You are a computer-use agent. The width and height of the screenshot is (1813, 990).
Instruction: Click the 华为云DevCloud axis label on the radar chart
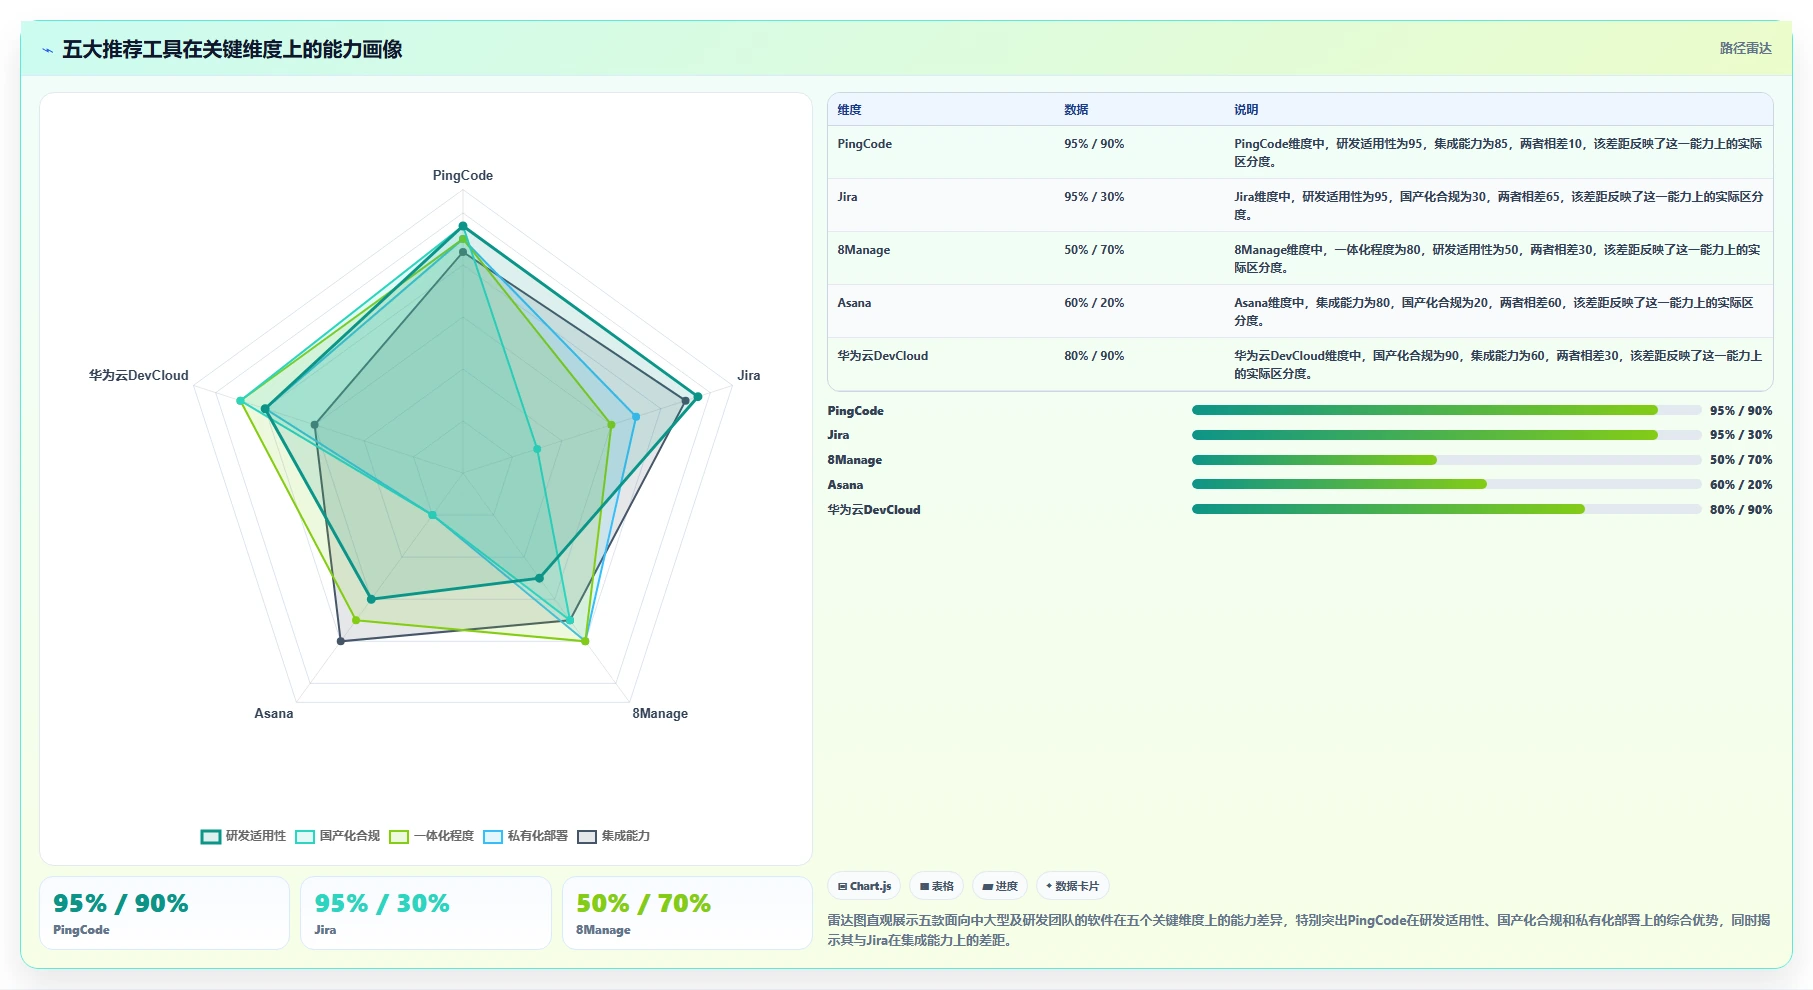click(139, 375)
